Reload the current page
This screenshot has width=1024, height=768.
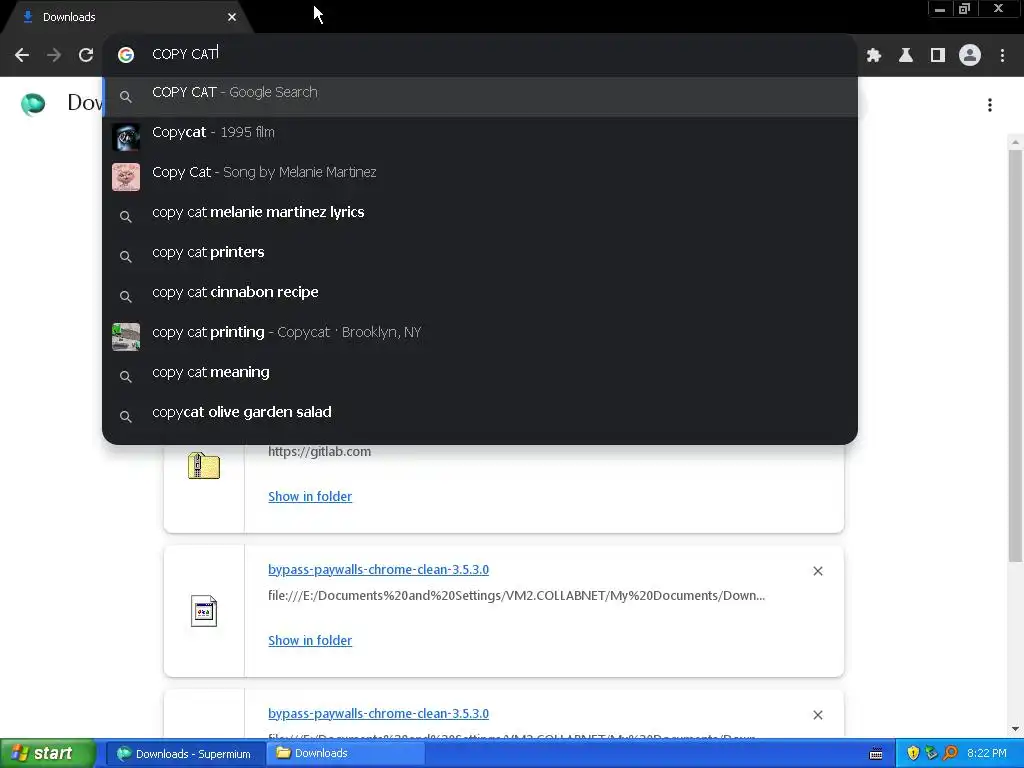pyautogui.click(x=86, y=55)
